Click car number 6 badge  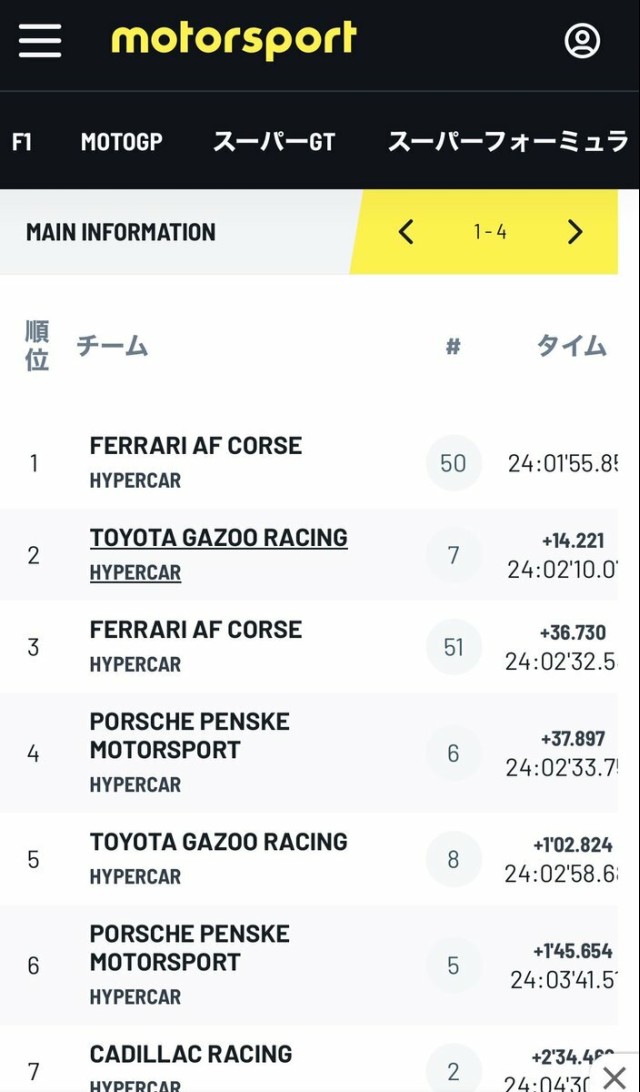453,753
